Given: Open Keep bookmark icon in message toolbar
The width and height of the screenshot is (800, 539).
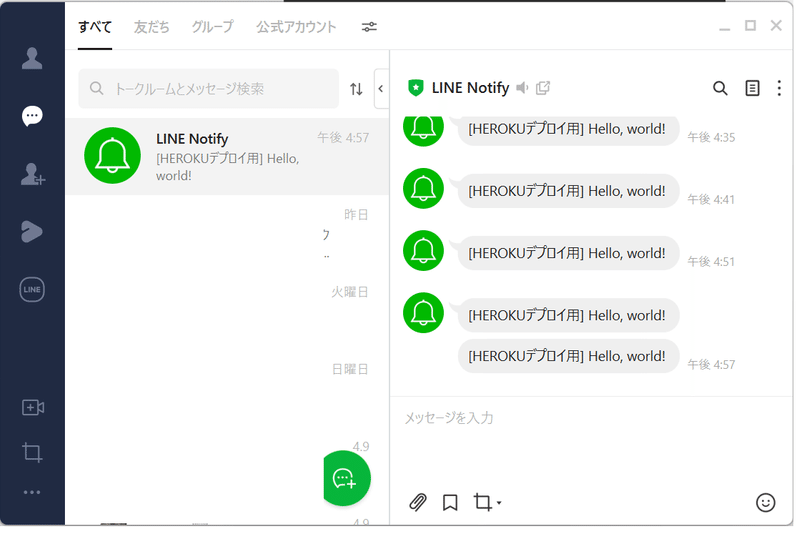Looking at the screenshot, I should 450,503.
